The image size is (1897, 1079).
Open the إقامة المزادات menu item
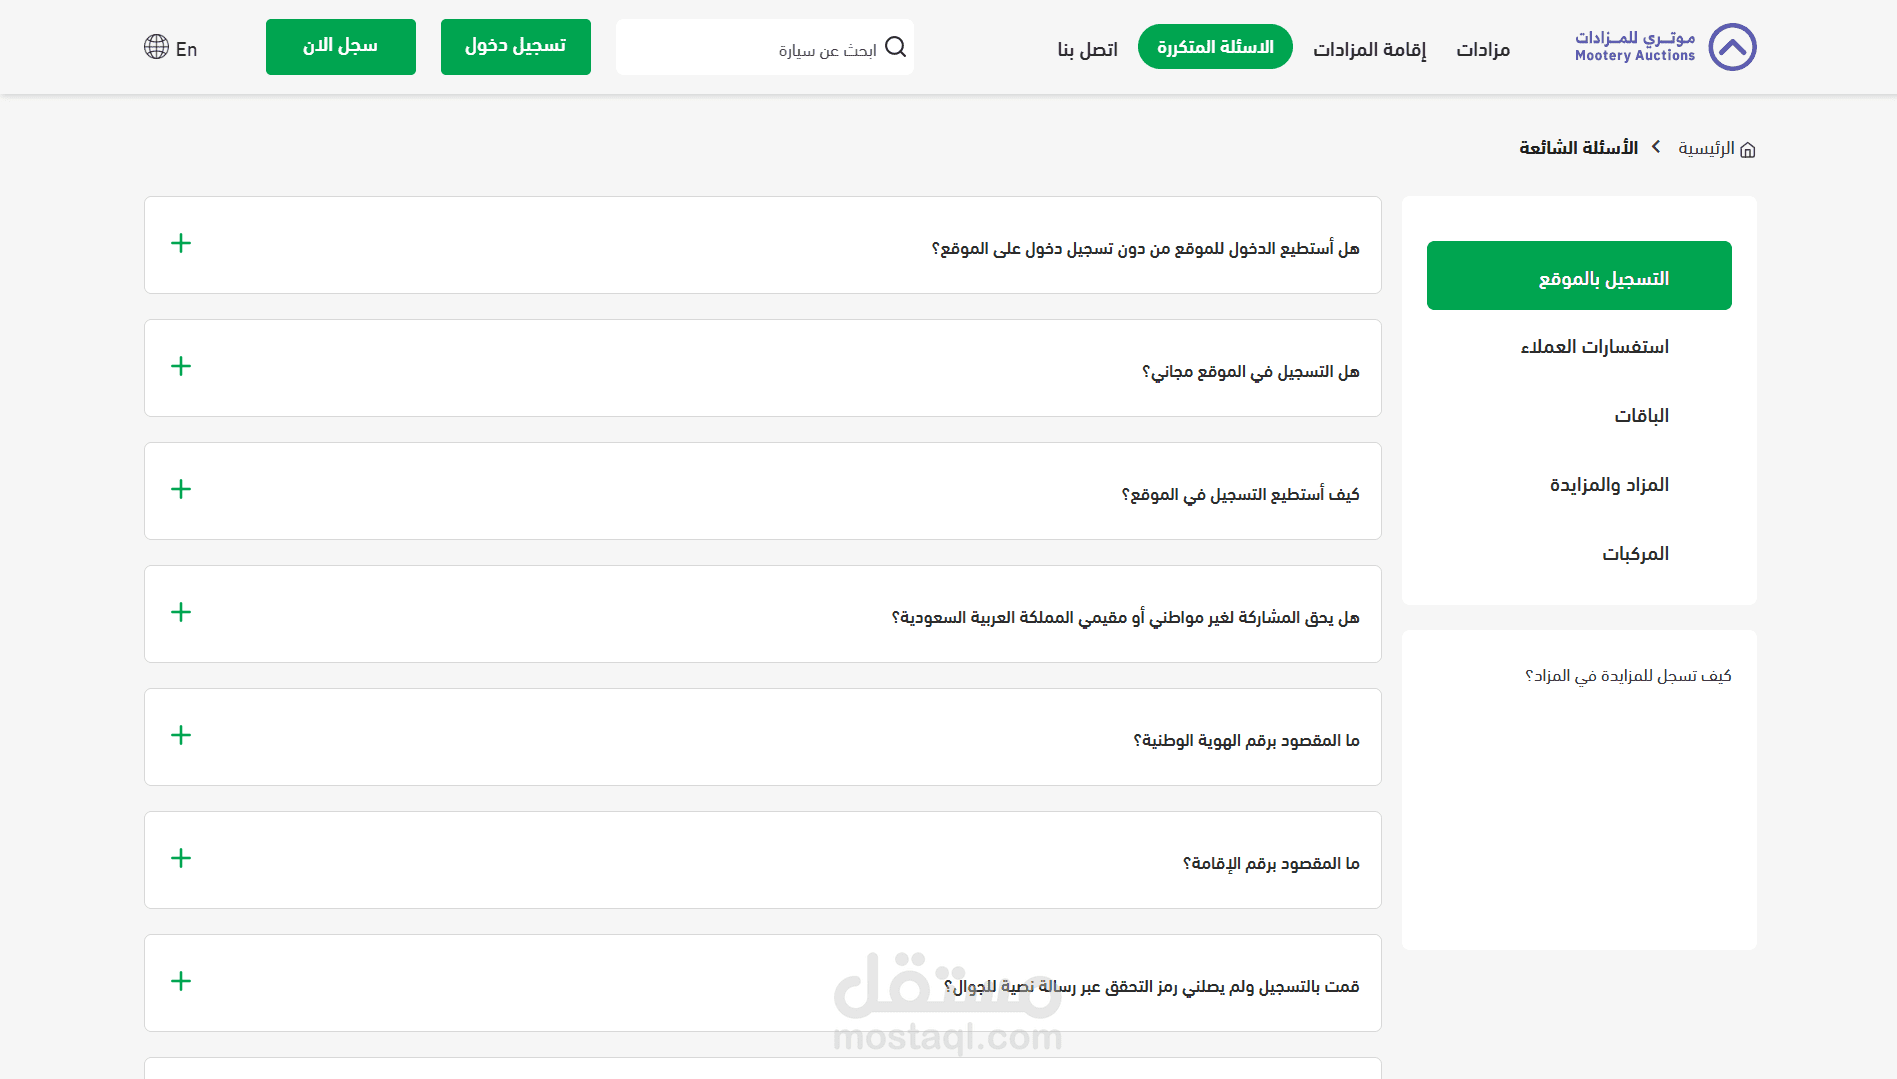point(1369,49)
